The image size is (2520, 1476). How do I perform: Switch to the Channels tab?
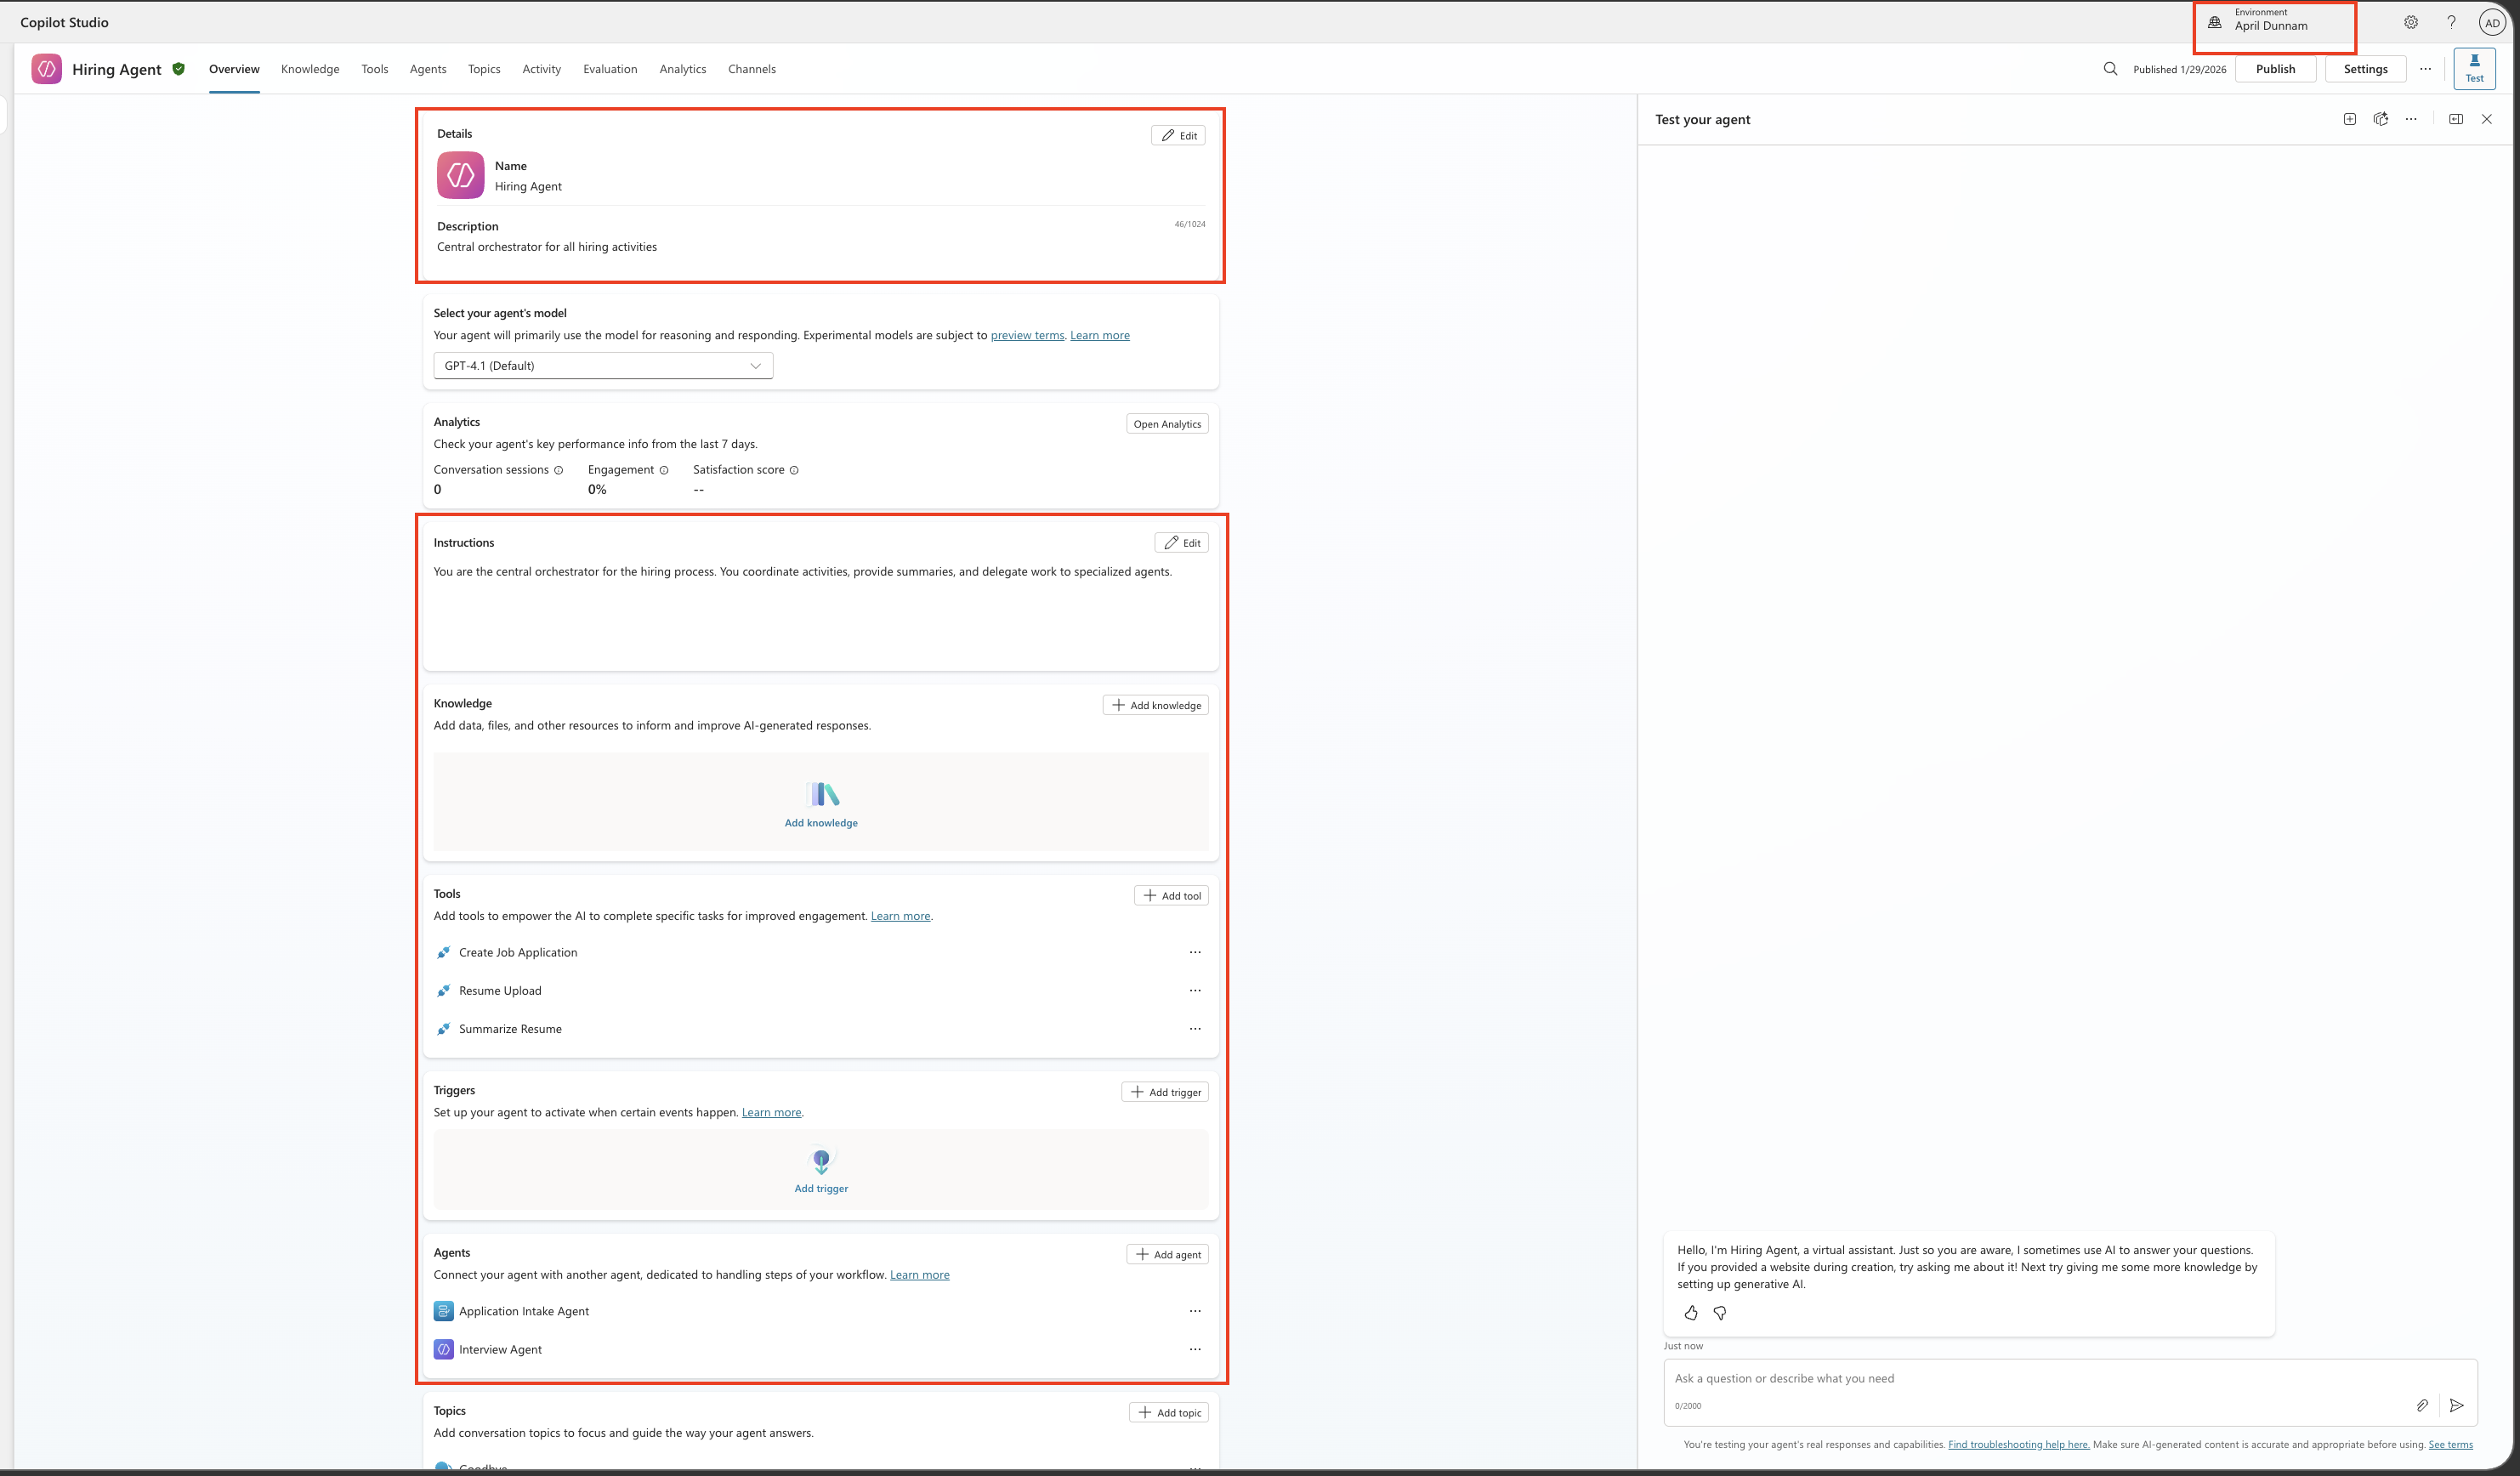pyautogui.click(x=751, y=69)
